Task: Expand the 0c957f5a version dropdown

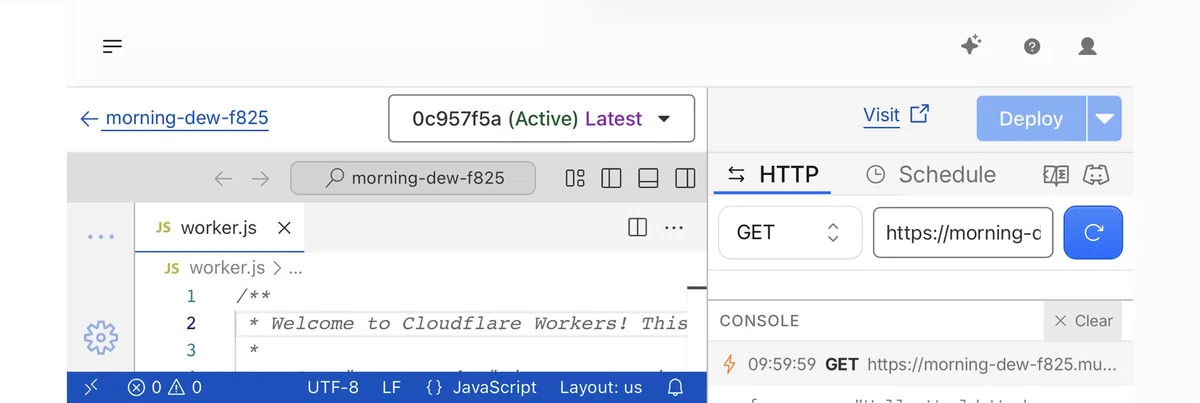Action: [541, 119]
